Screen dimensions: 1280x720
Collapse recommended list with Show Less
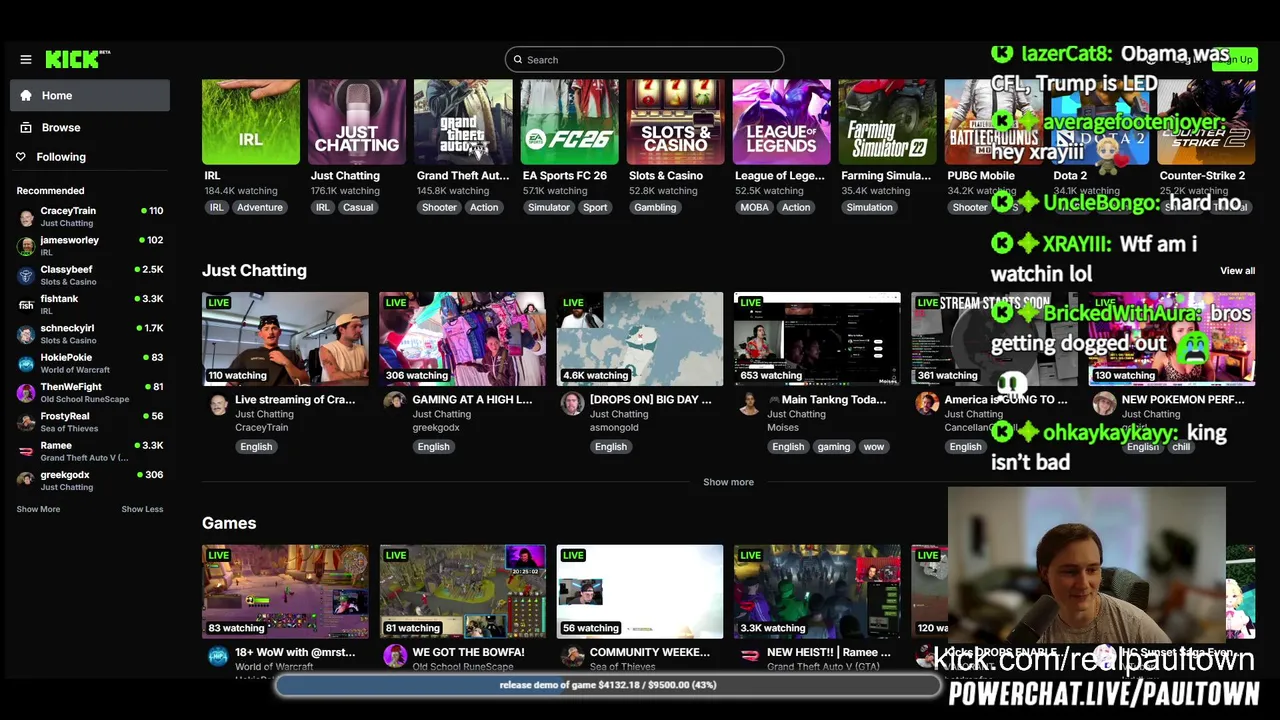point(142,509)
